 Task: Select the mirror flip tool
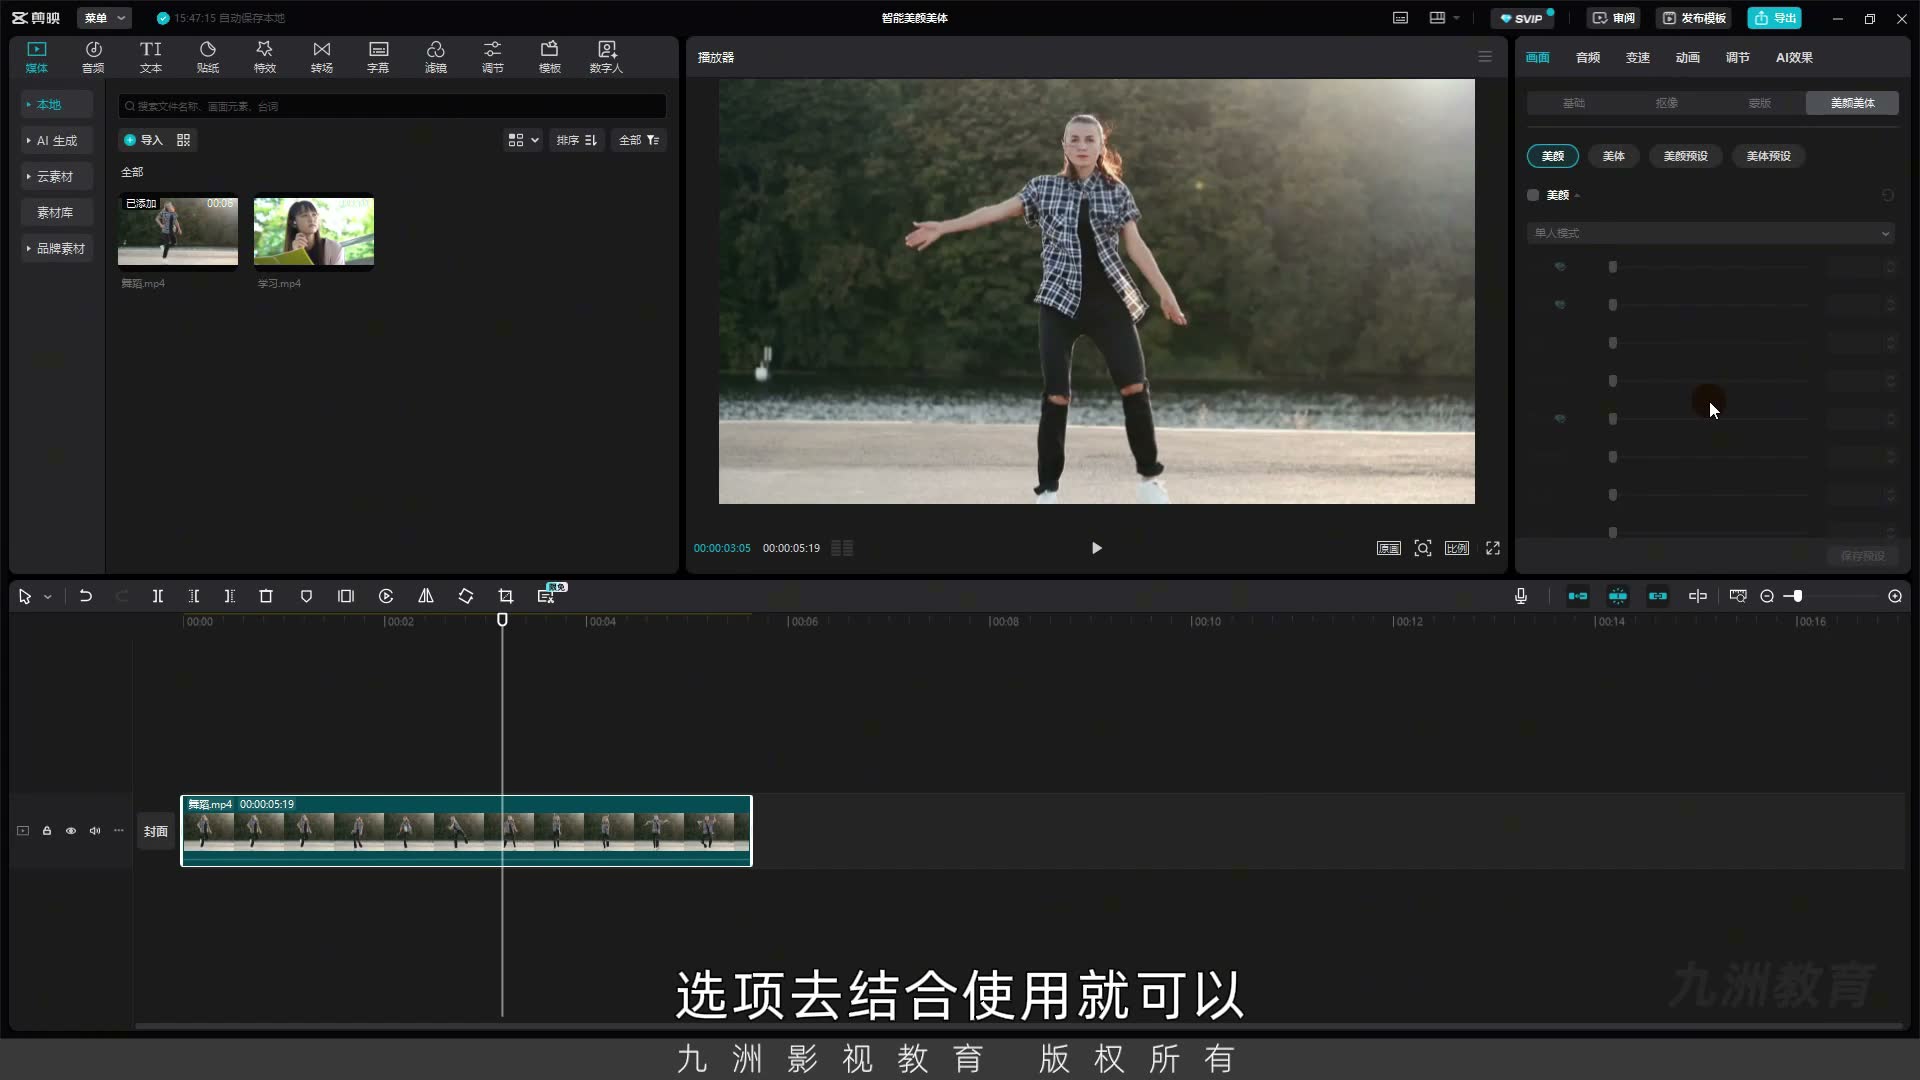(x=426, y=596)
